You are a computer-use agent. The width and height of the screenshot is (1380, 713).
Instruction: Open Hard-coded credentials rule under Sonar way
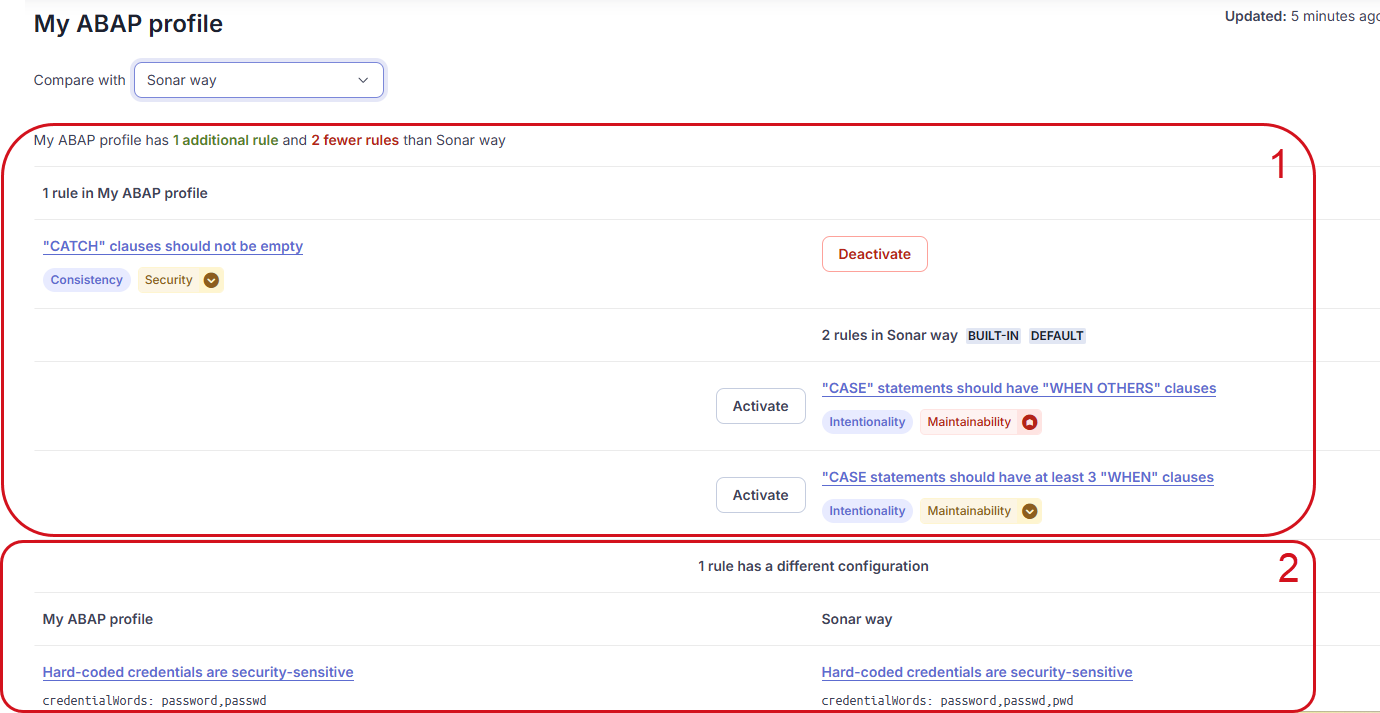[977, 672]
